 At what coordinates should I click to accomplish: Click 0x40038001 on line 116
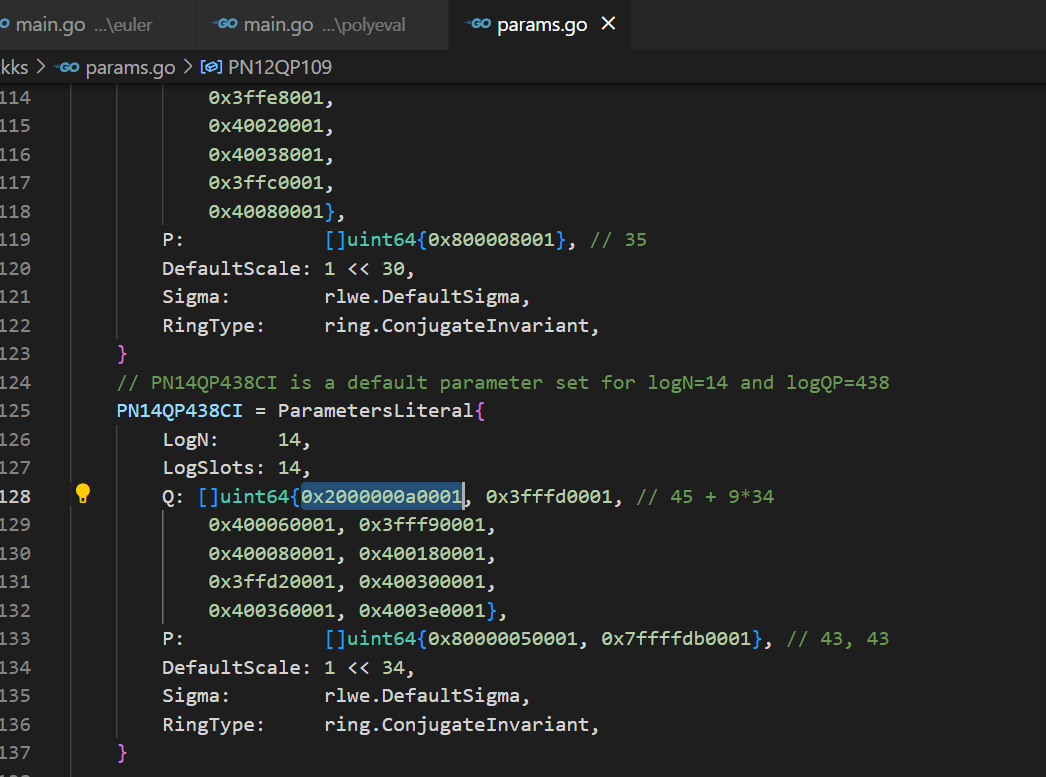[x=266, y=155]
